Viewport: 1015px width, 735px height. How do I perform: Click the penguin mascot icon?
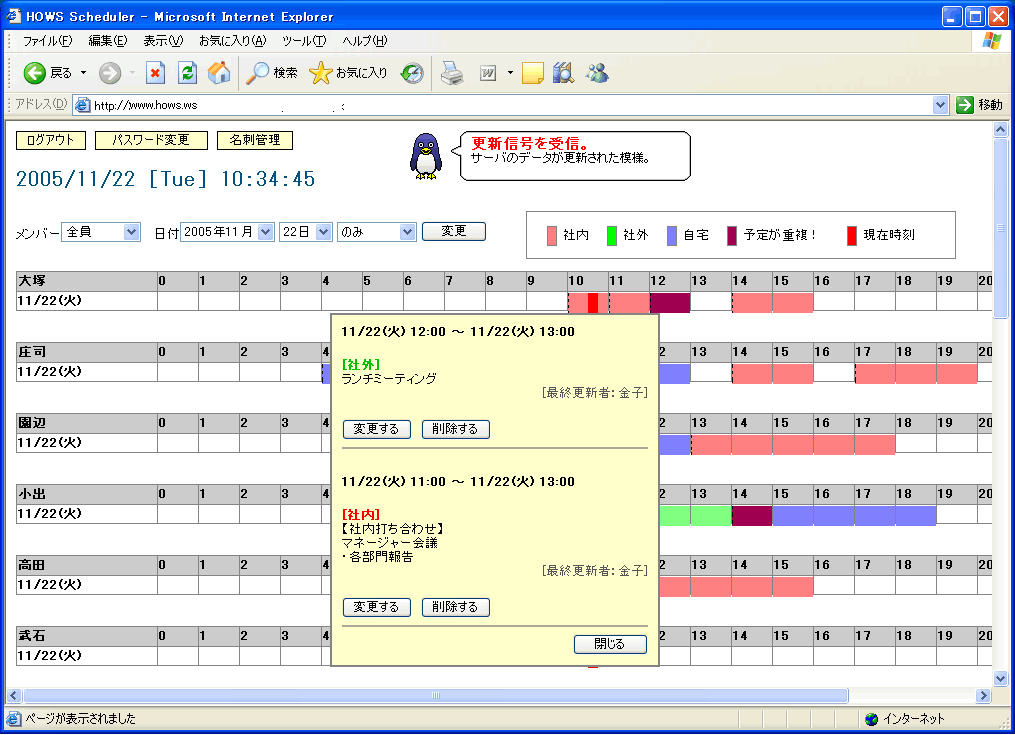[x=426, y=156]
